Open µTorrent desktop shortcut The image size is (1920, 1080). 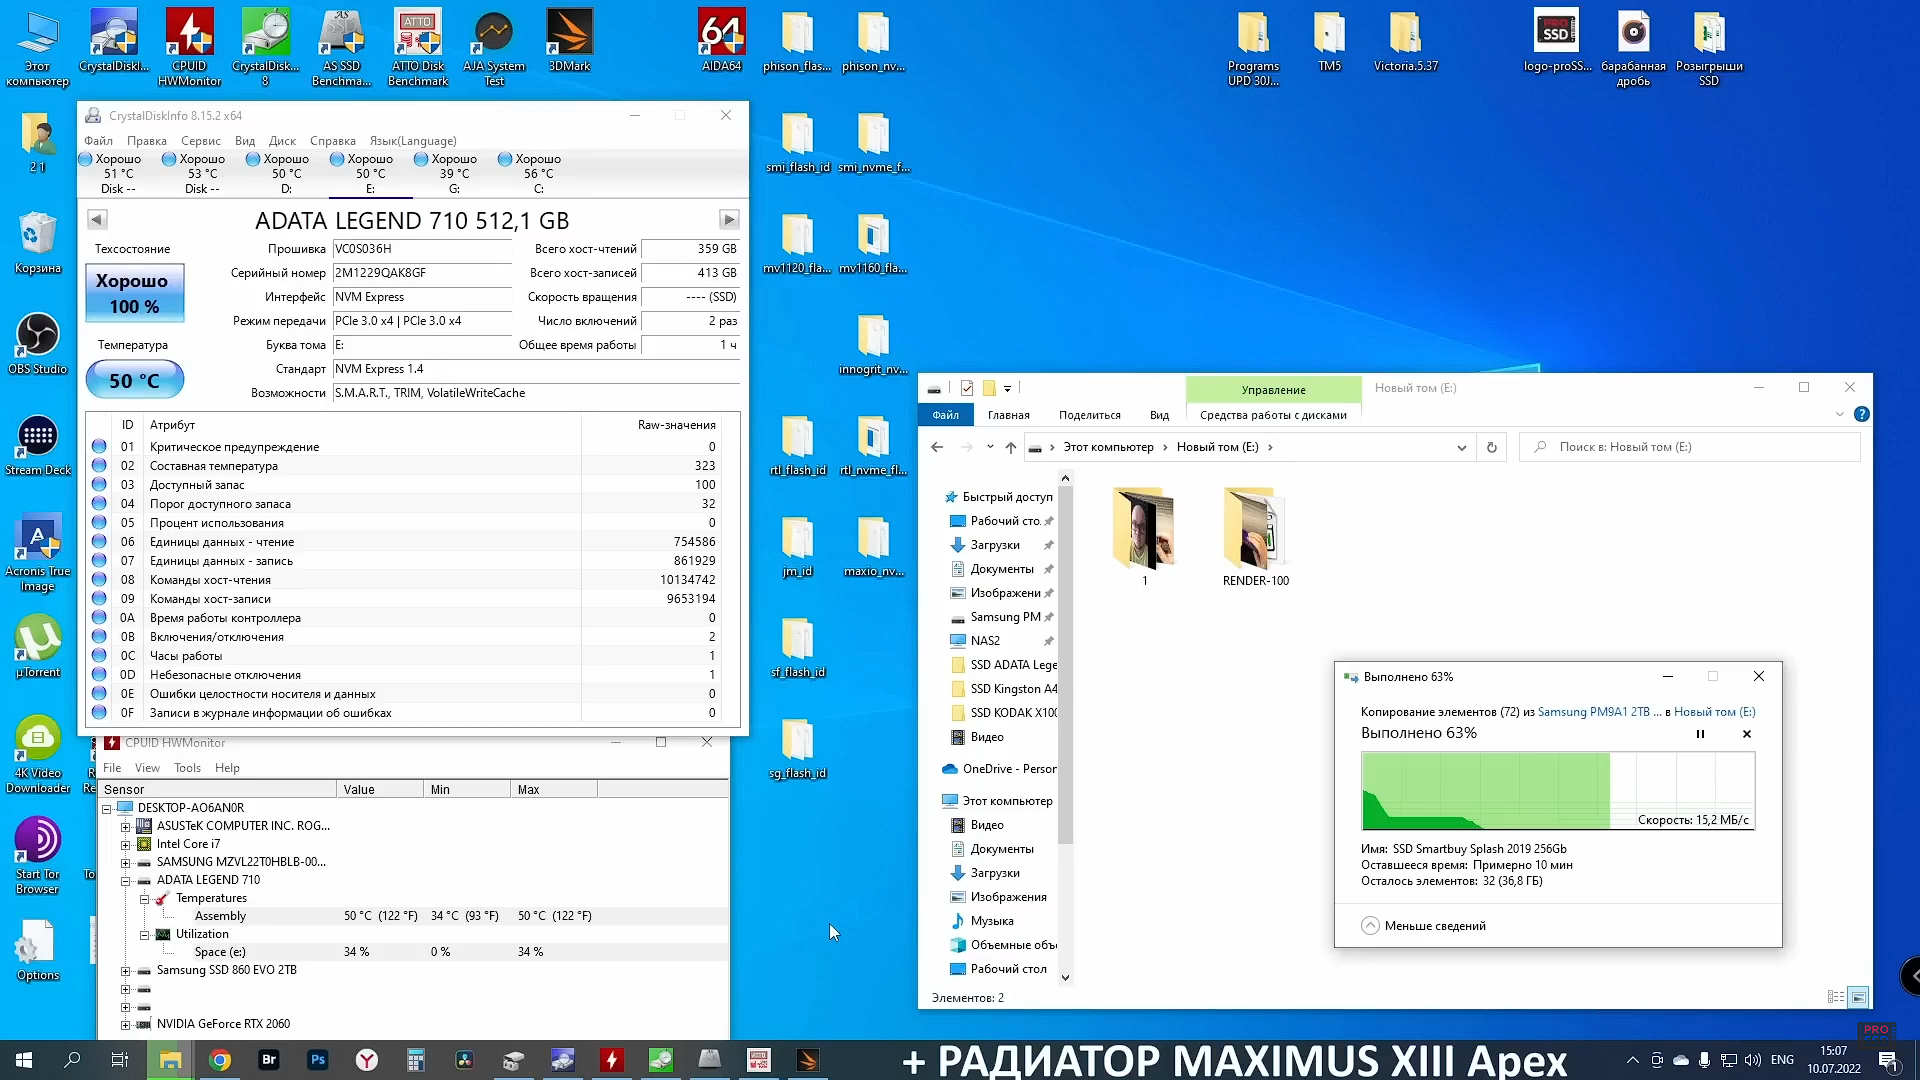pos(38,646)
